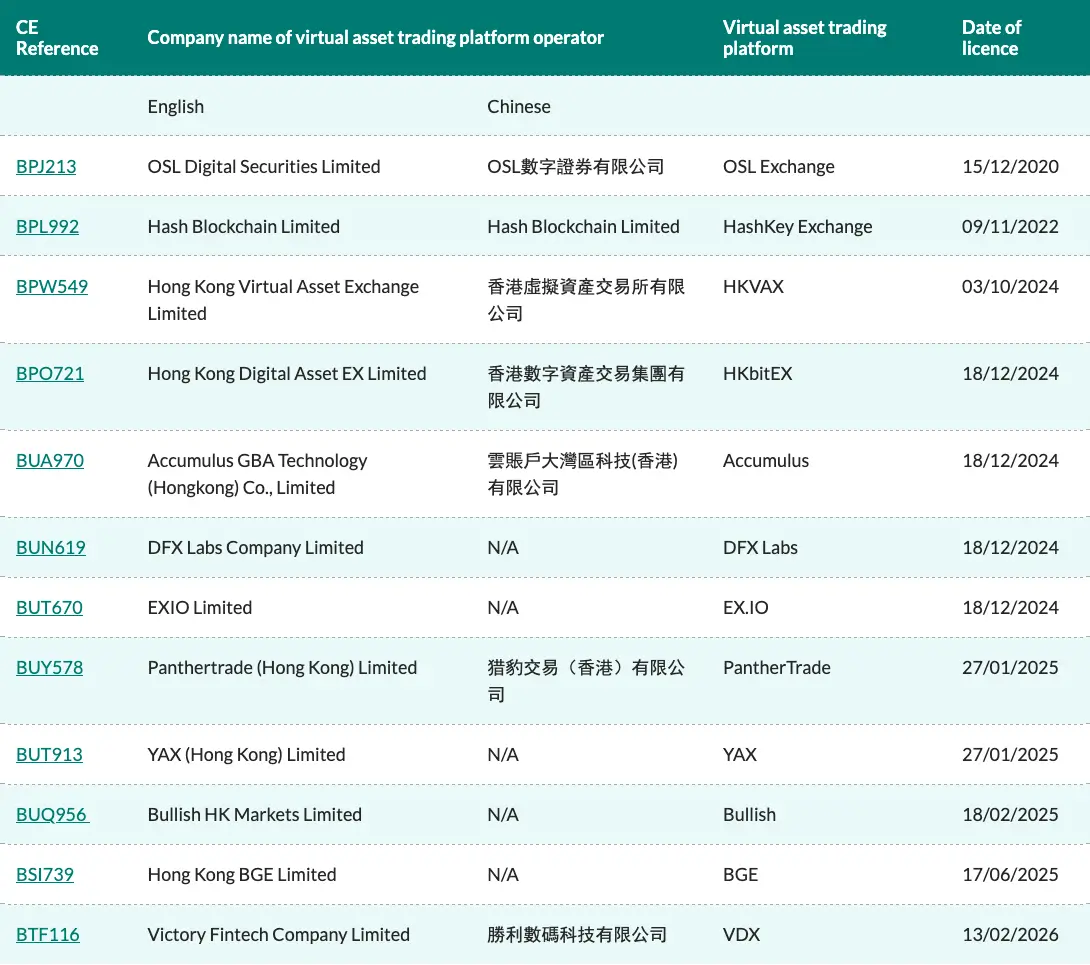Select the date '03/10/2024'
Screen dimensions: 1090x965
(1010, 286)
